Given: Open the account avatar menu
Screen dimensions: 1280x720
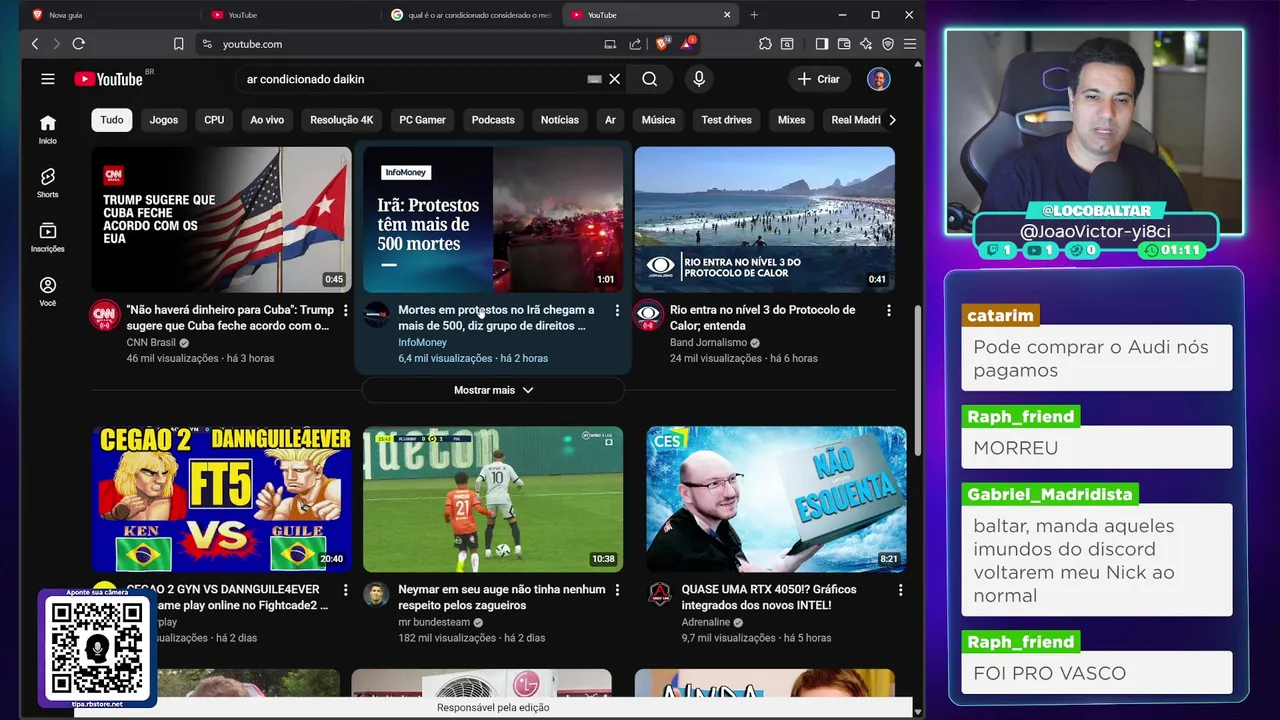Looking at the screenshot, I should [878, 79].
